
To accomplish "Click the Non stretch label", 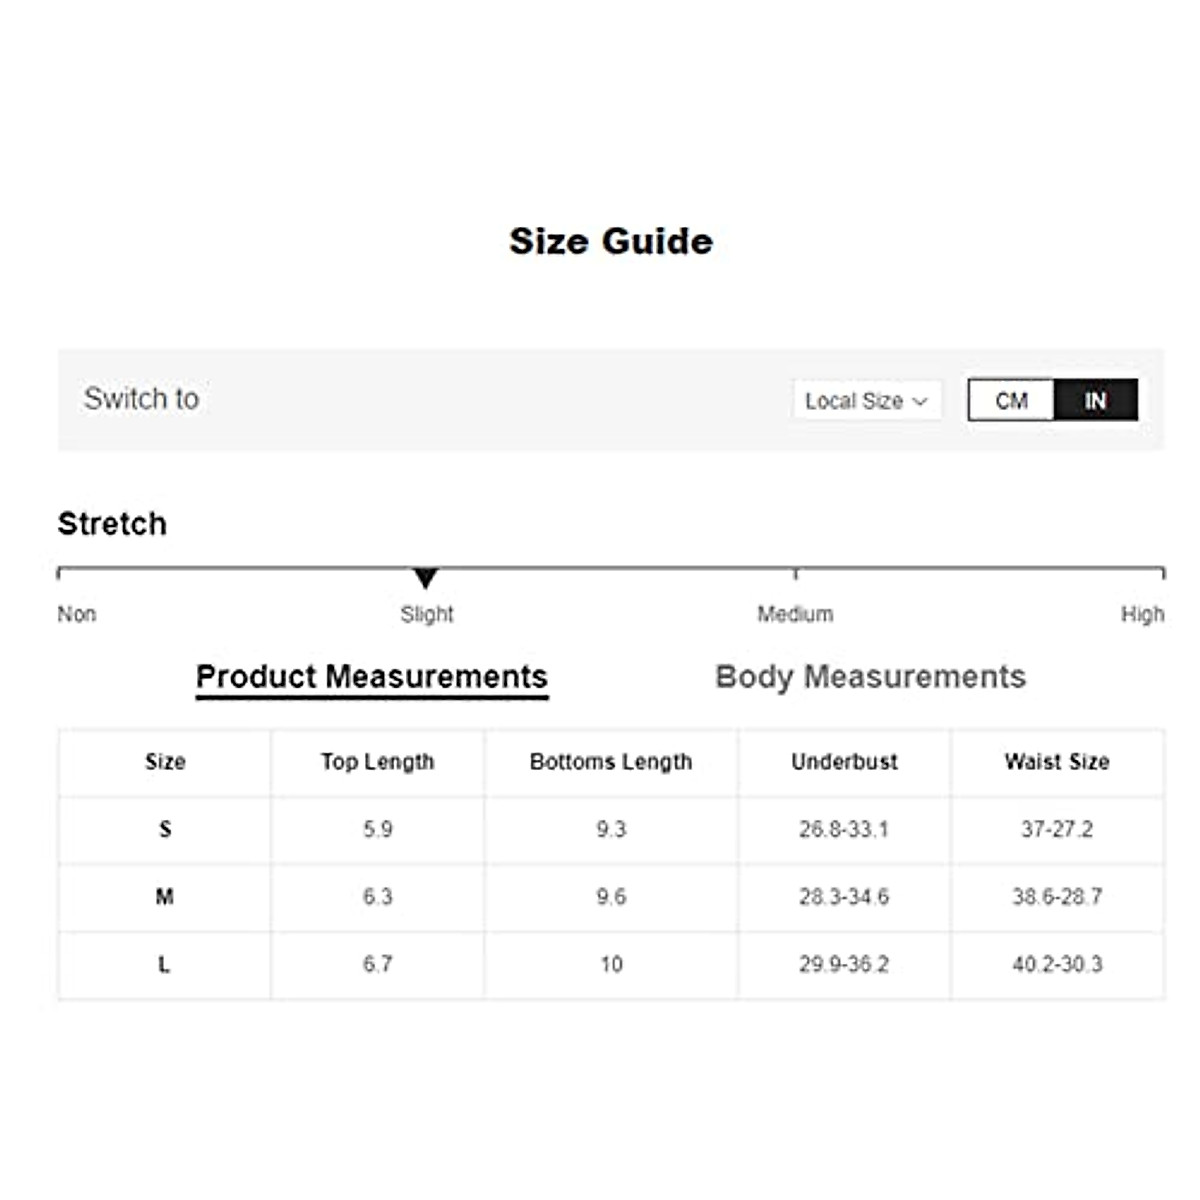I will [77, 614].
